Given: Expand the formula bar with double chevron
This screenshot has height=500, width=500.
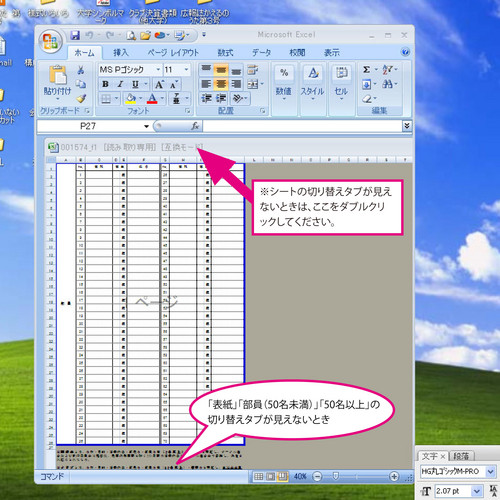Looking at the screenshot, I should (x=407, y=126).
